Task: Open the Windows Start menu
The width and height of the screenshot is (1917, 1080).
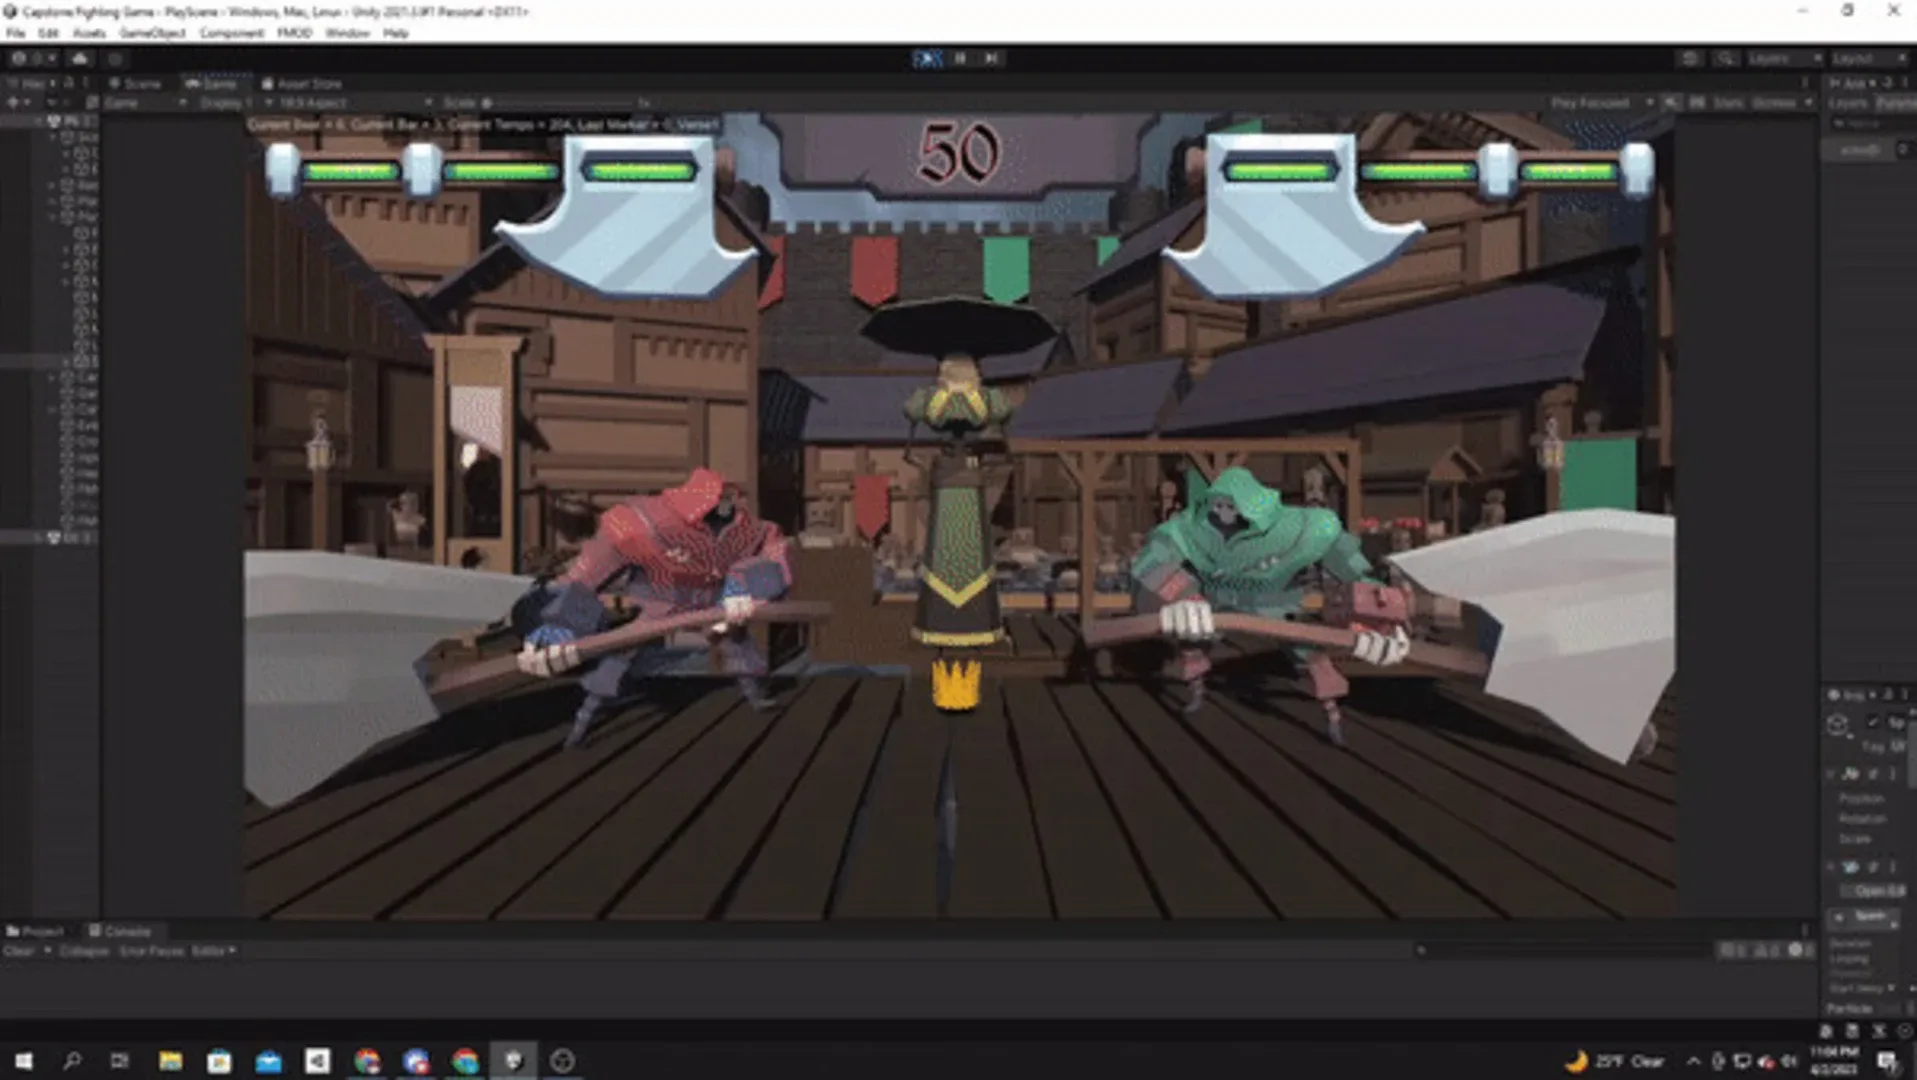Action: pos(23,1061)
